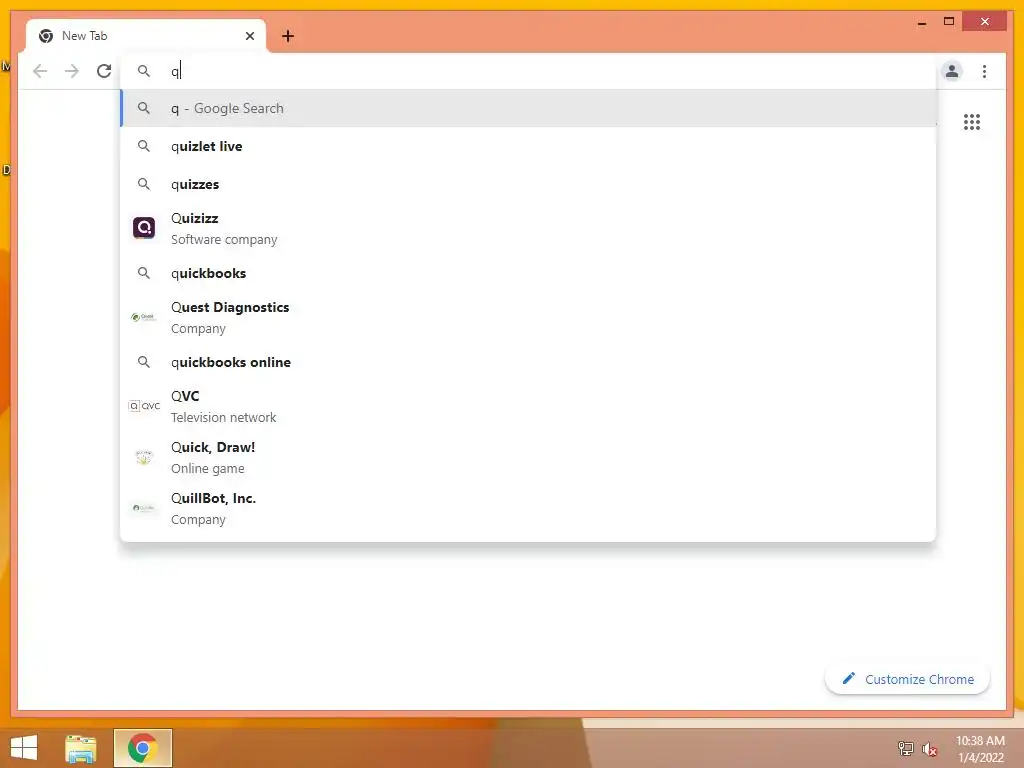Close the New Tab tab
Image resolution: width=1024 pixels, height=768 pixels.
click(249, 36)
